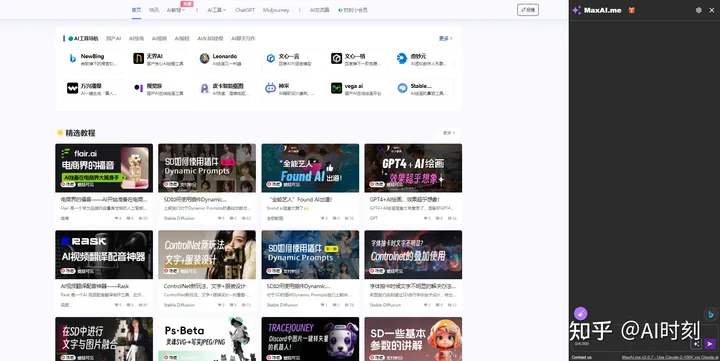The image size is (720, 361).
Task: Click the Contact us link
Action: (x=581, y=357)
